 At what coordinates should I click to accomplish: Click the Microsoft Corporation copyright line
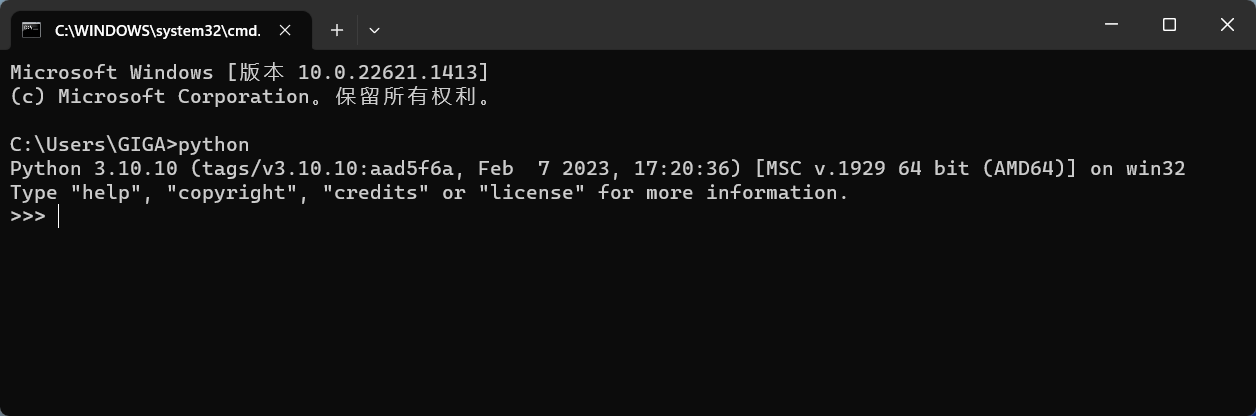[x=250, y=97]
